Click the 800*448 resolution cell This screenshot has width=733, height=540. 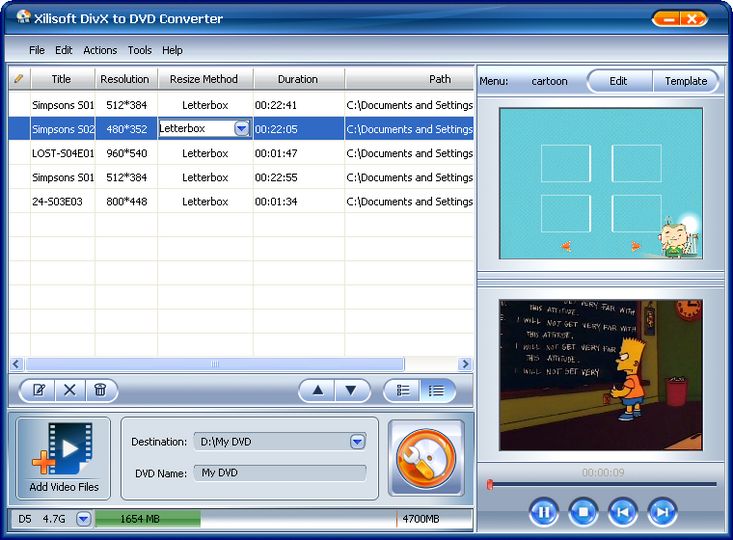point(127,202)
